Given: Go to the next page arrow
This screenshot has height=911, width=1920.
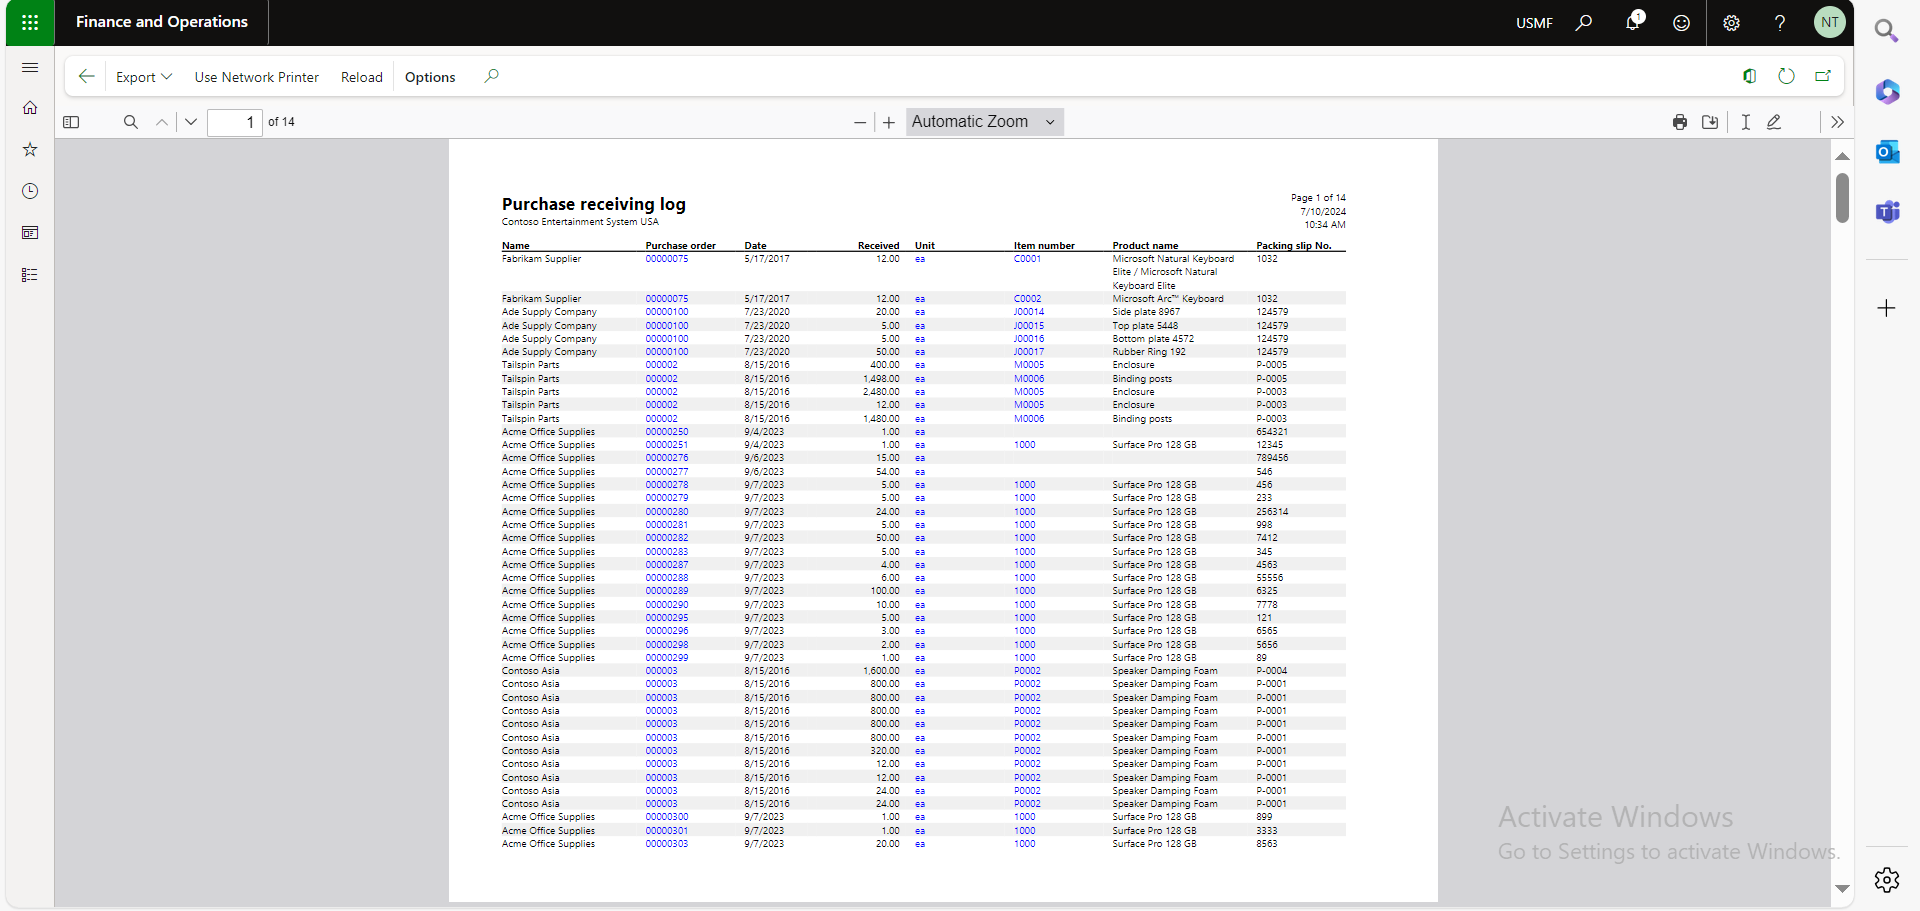Looking at the screenshot, I should point(191,122).
